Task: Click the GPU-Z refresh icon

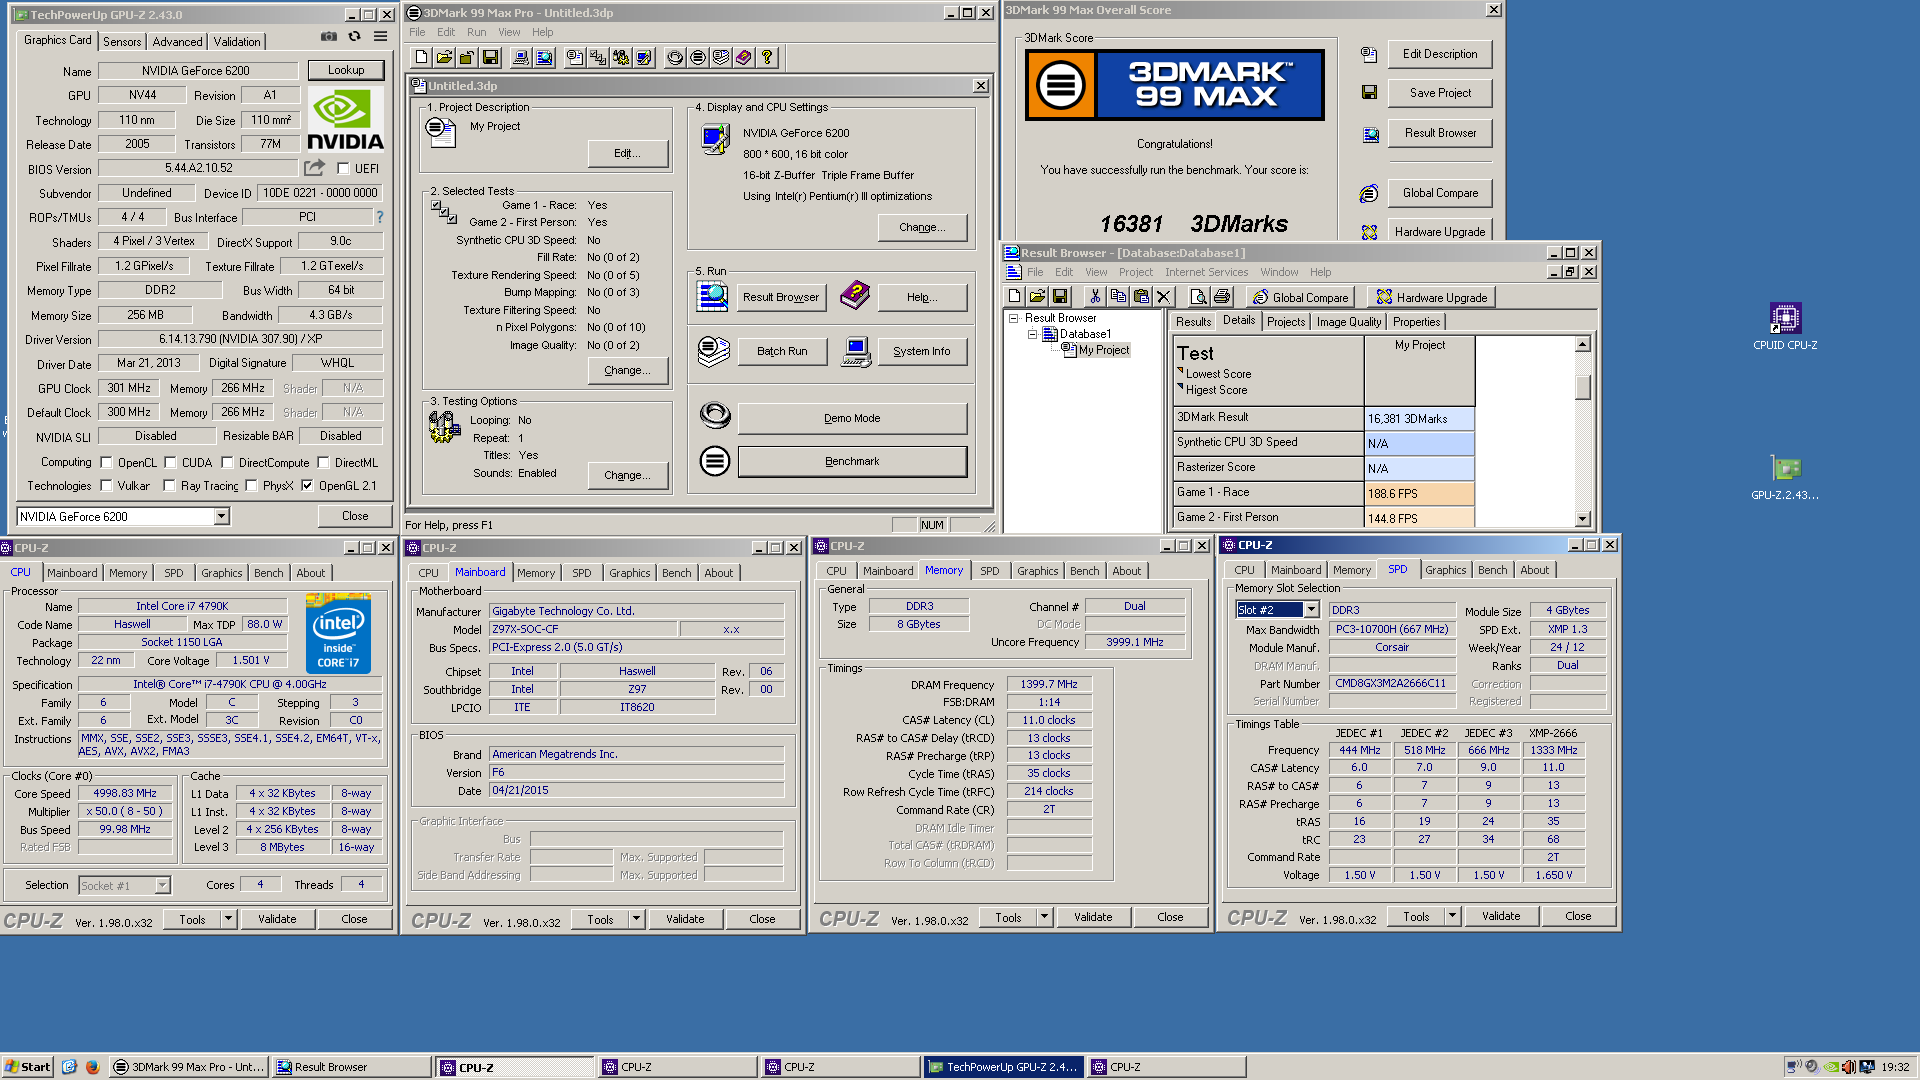Action: [x=354, y=37]
